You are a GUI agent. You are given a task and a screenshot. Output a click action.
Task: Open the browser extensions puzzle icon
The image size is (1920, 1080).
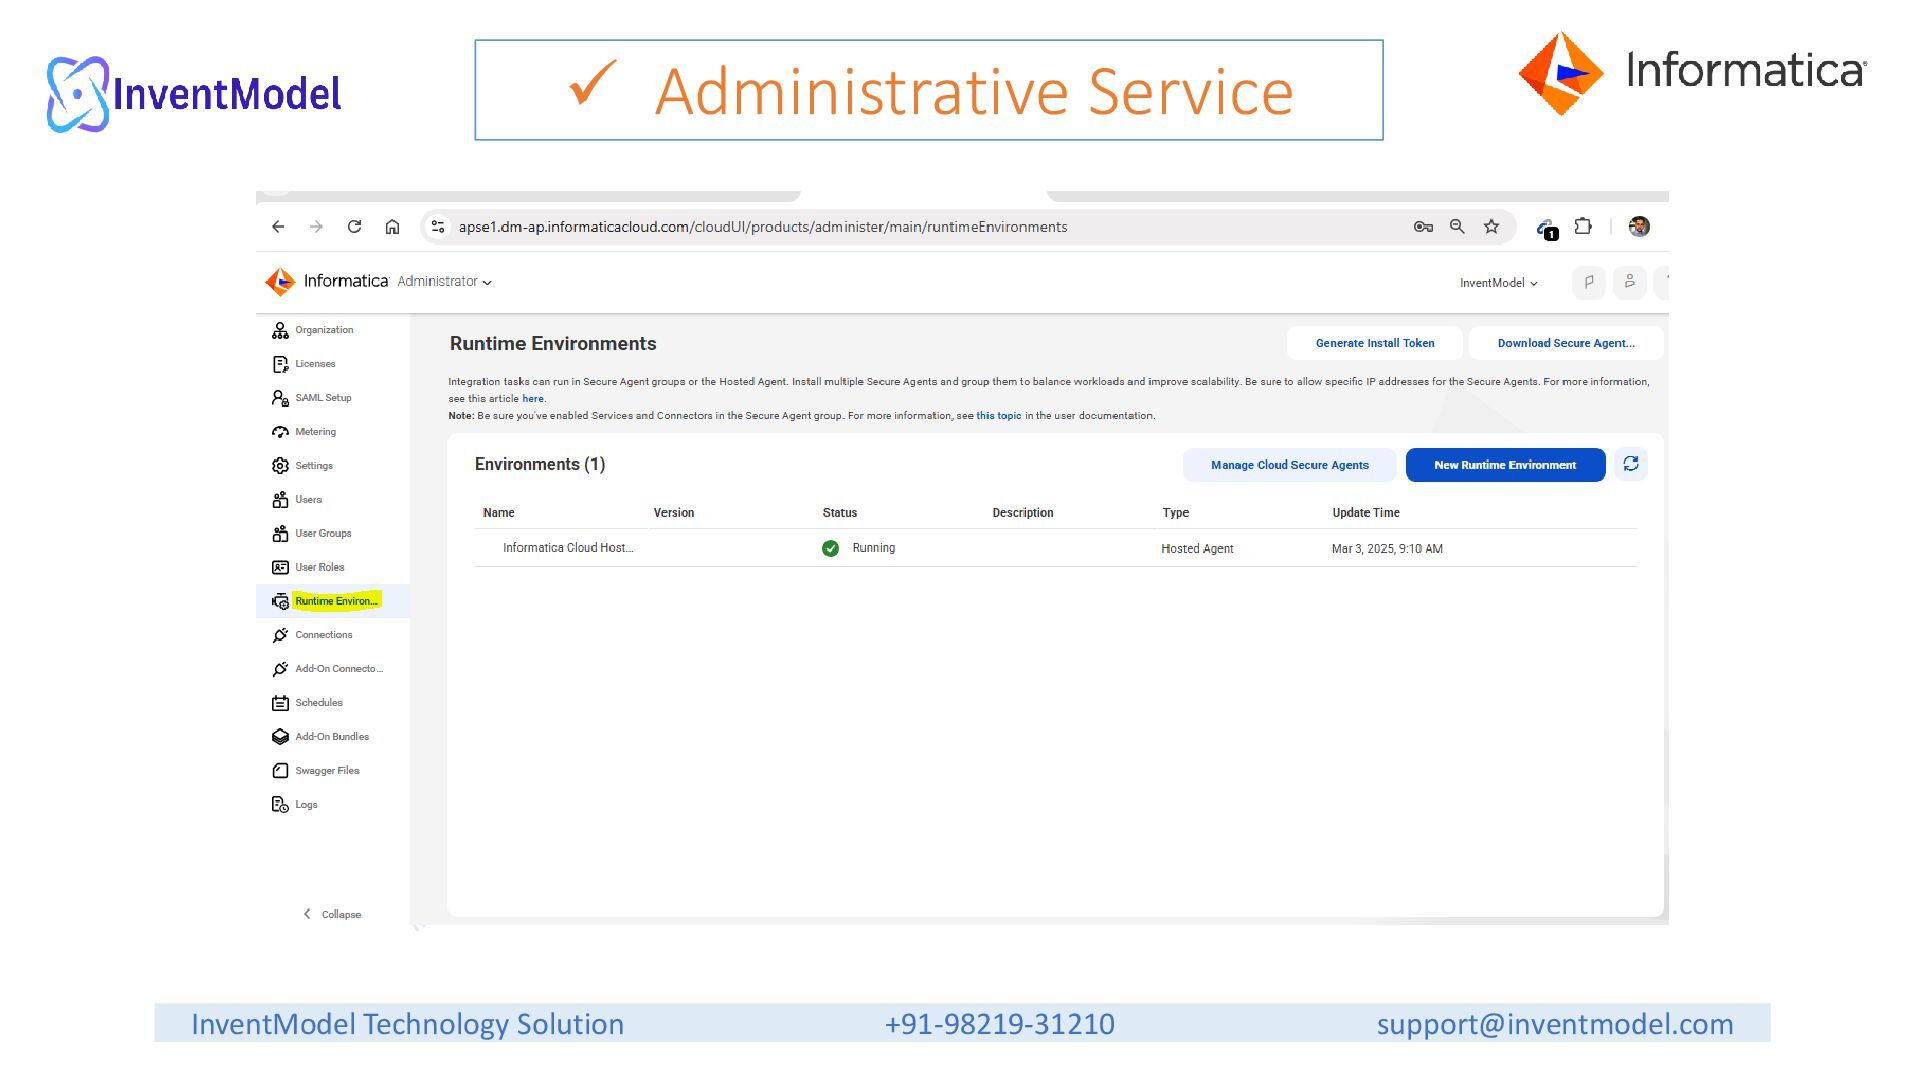[x=1583, y=226]
